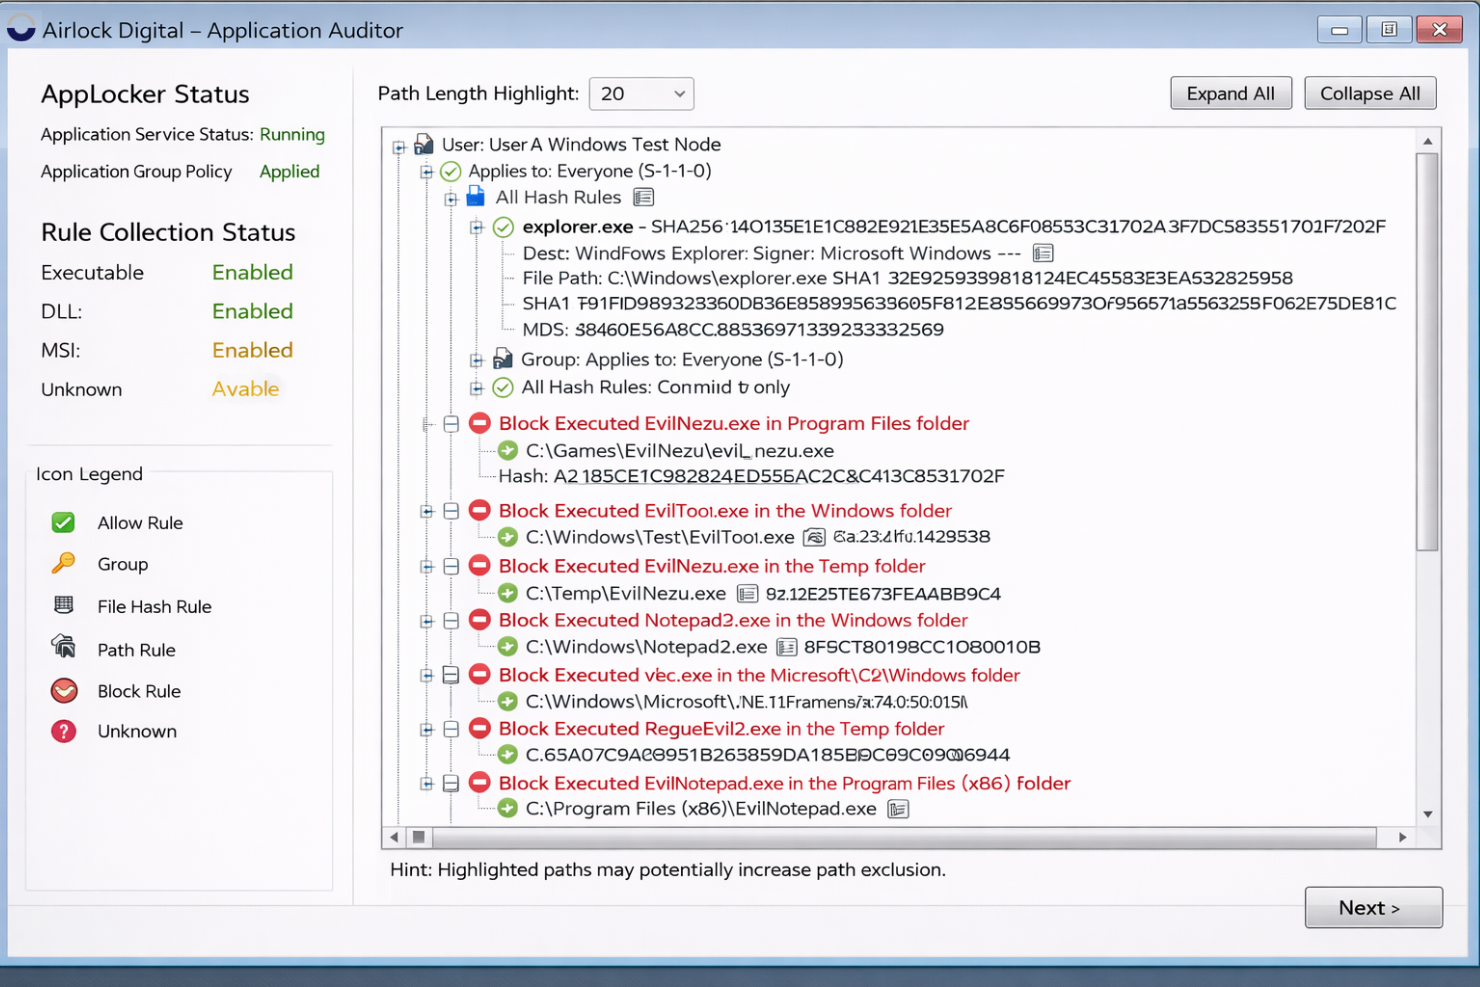Toggle checkbox for Block Executed Notepad2.exe rule

click(x=451, y=621)
